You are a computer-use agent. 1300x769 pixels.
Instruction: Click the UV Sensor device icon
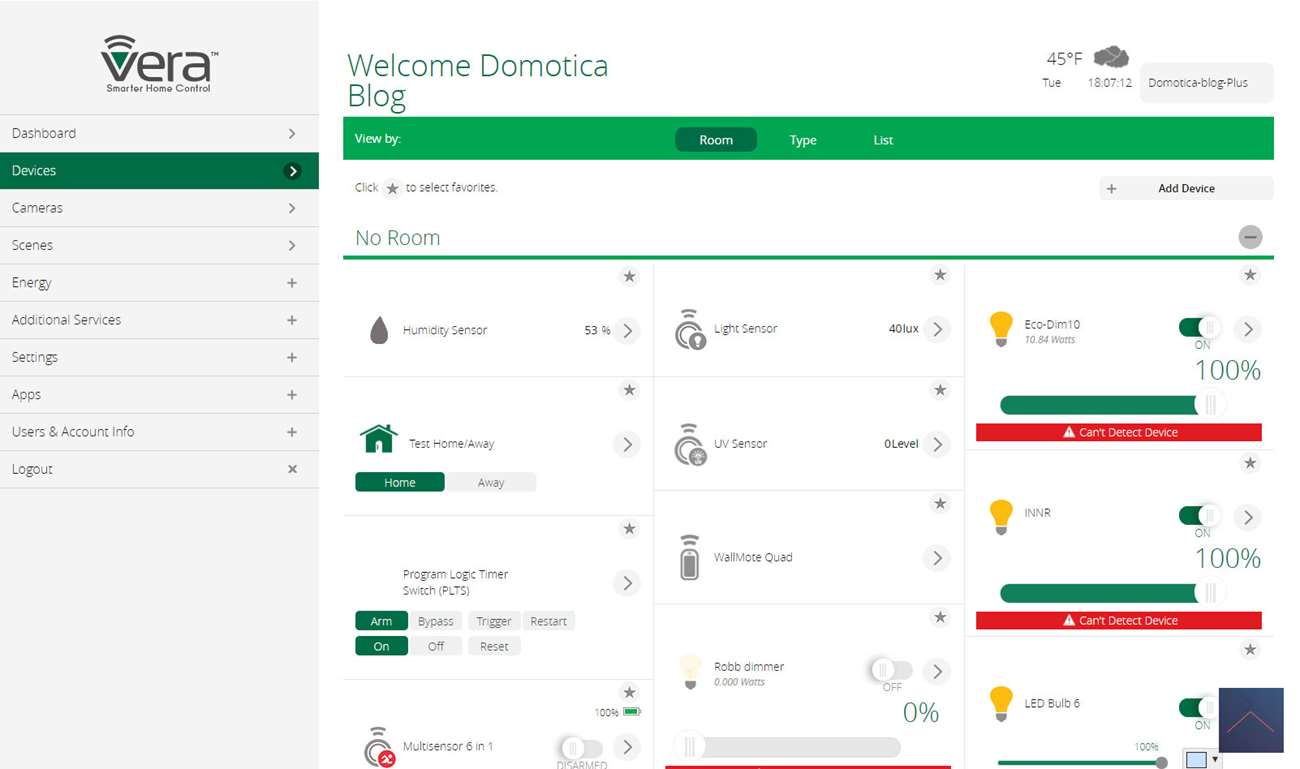click(689, 444)
